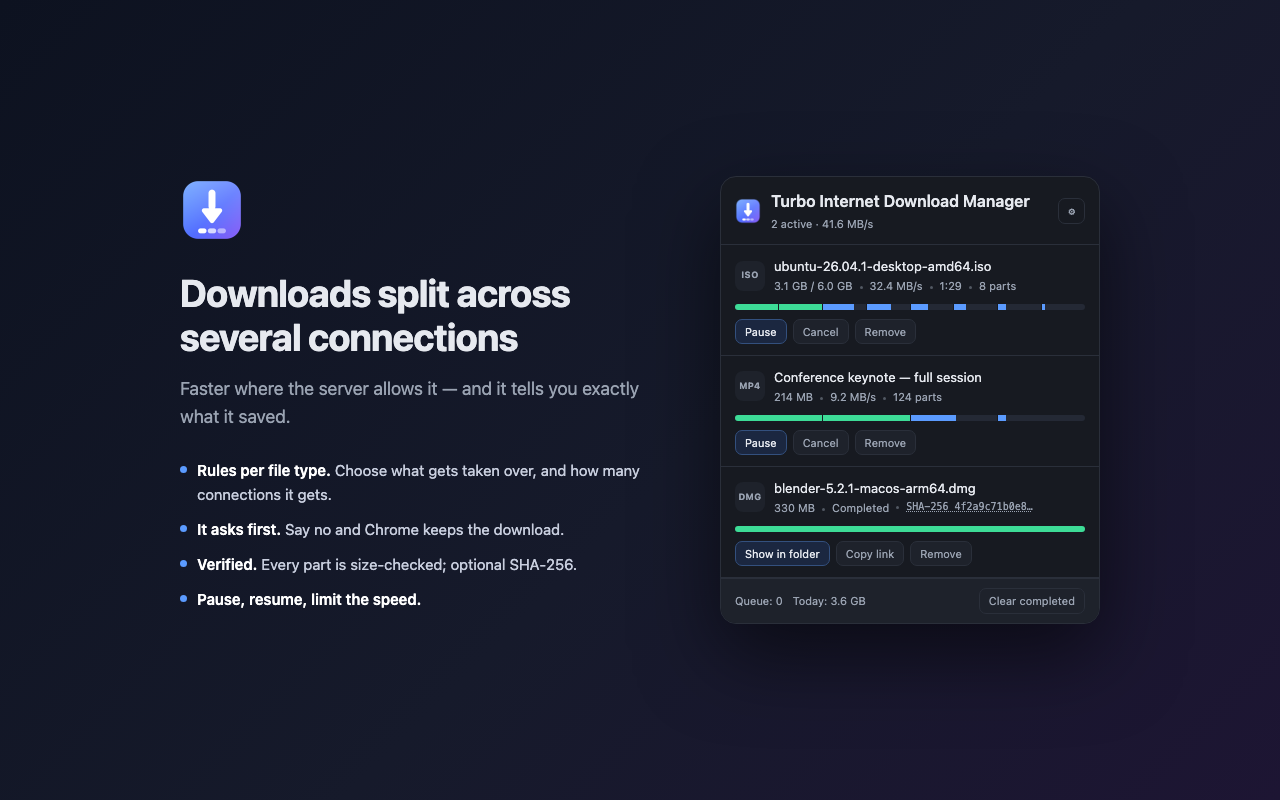Click the 'Queue: 0' footer text

759,601
